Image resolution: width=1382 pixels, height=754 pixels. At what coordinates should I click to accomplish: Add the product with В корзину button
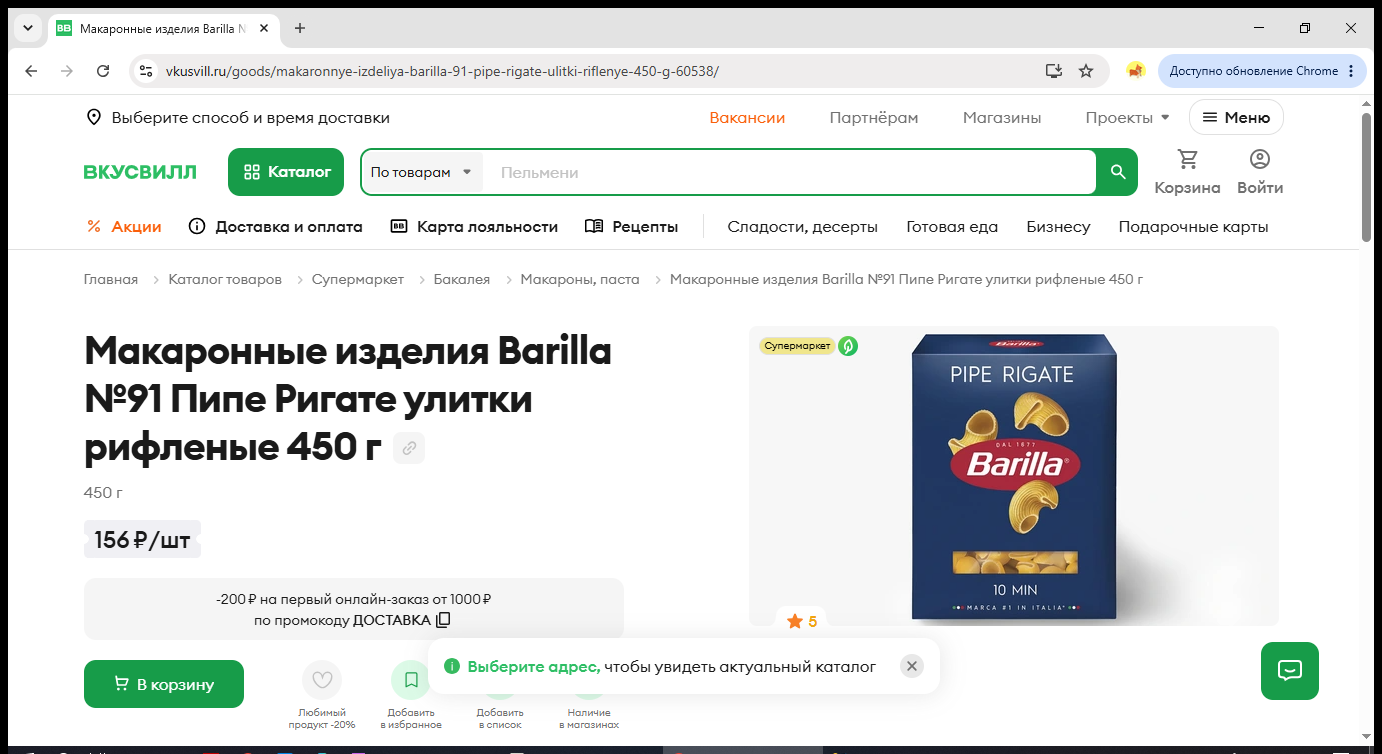164,684
